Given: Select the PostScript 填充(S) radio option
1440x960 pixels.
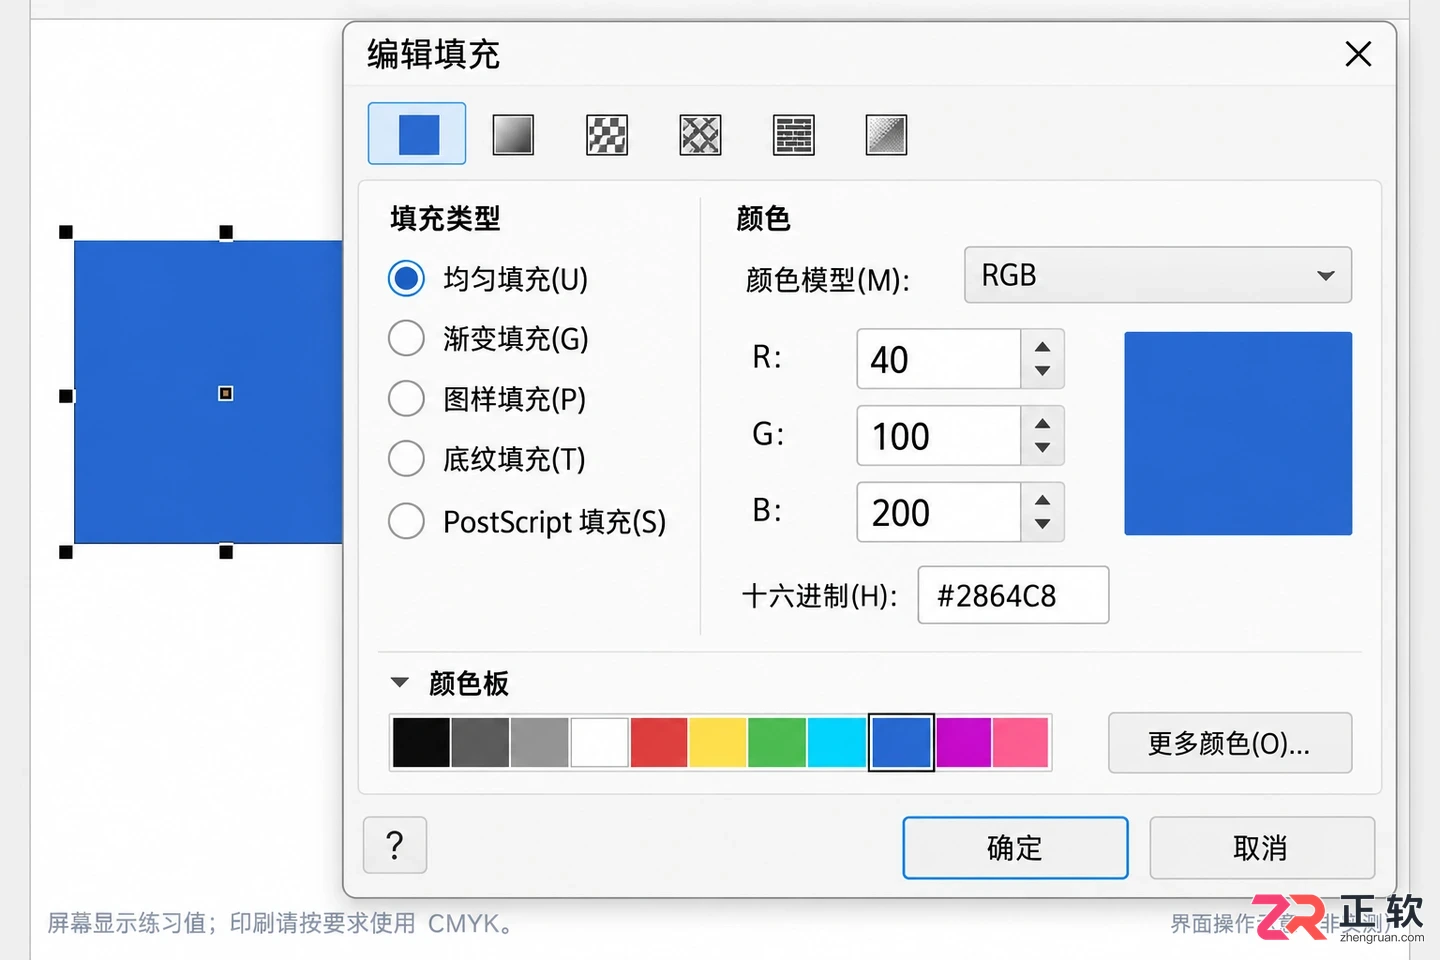Looking at the screenshot, I should click(406, 520).
